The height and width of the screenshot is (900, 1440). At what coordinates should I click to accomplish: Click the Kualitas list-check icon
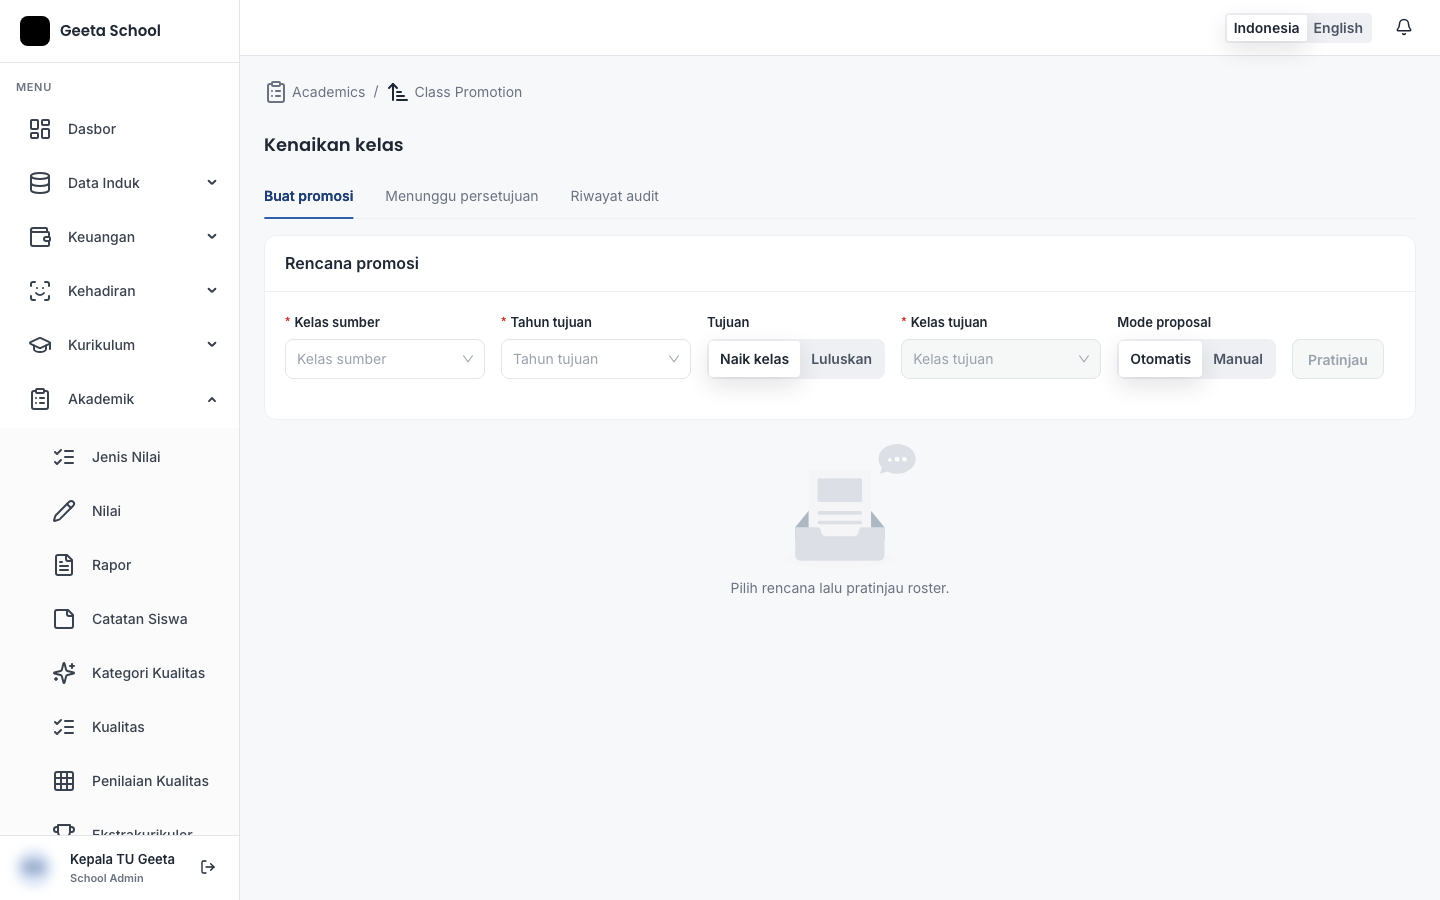click(64, 727)
